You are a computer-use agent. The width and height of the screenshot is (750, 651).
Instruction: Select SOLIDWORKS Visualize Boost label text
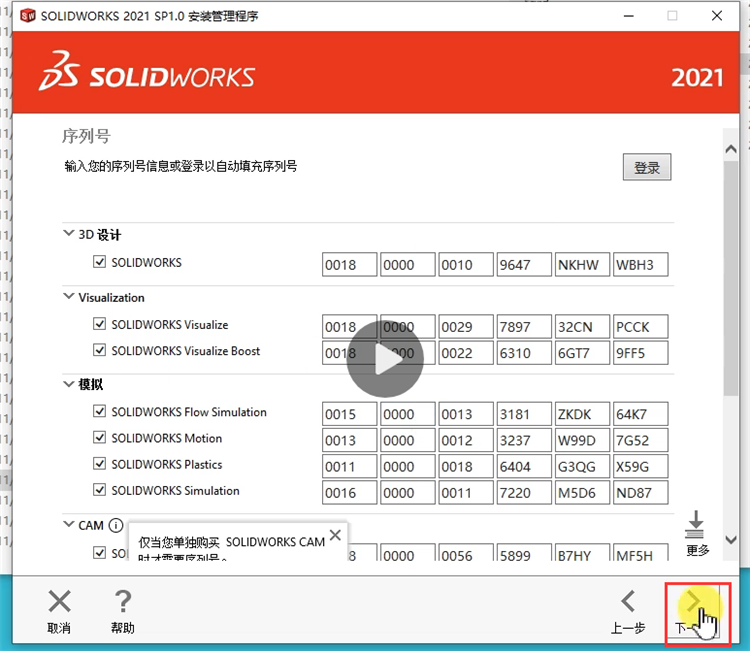coord(186,351)
